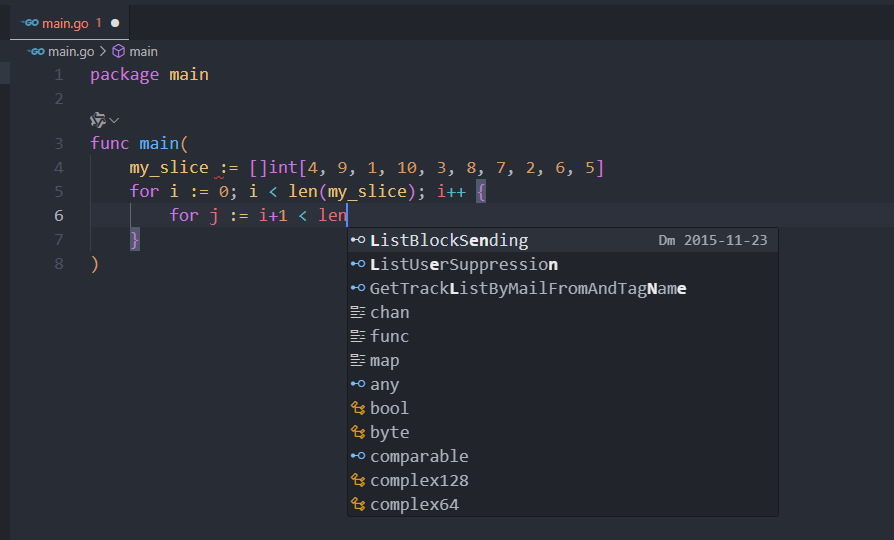Click interface icon beside comparable
The height and width of the screenshot is (540, 894).
tap(358, 456)
